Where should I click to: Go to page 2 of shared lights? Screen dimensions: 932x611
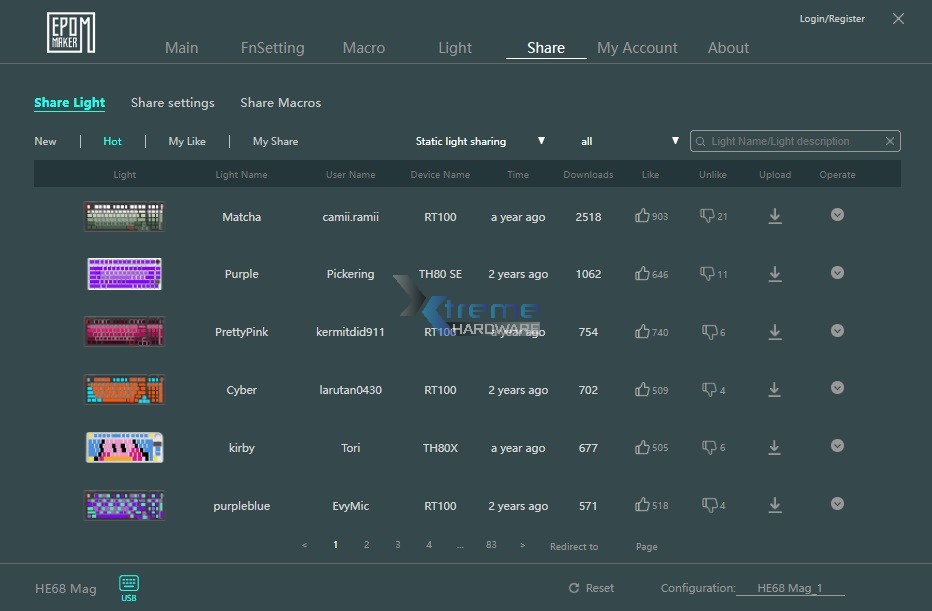366,544
